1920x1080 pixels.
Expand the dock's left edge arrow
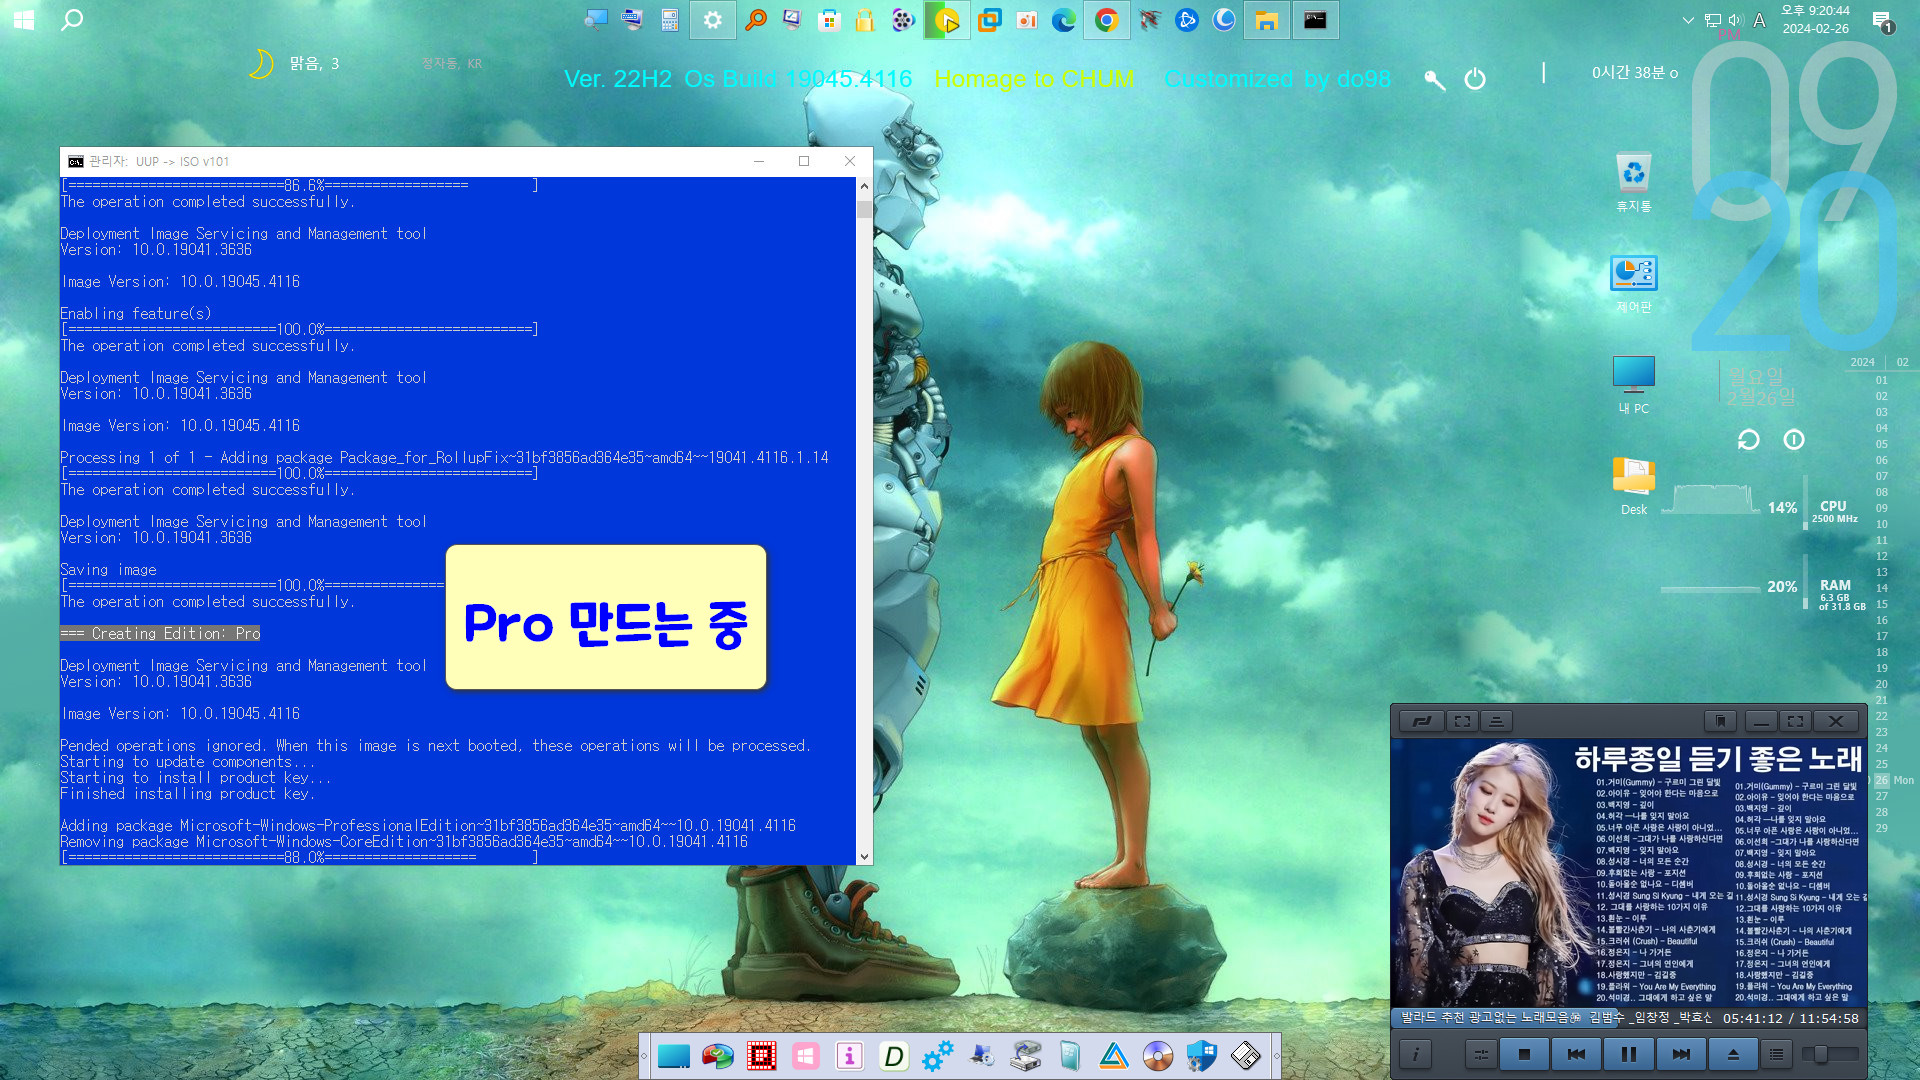[x=644, y=1056]
